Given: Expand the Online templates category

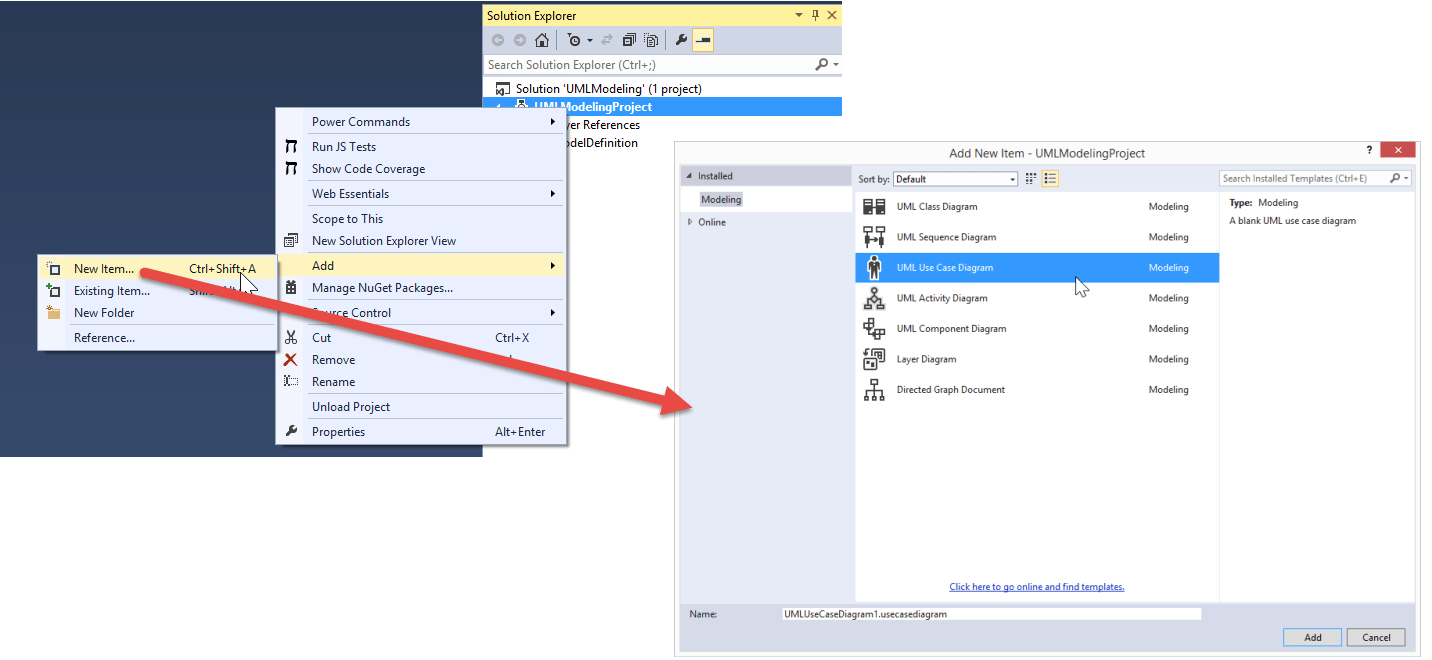Looking at the screenshot, I should 689,222.
